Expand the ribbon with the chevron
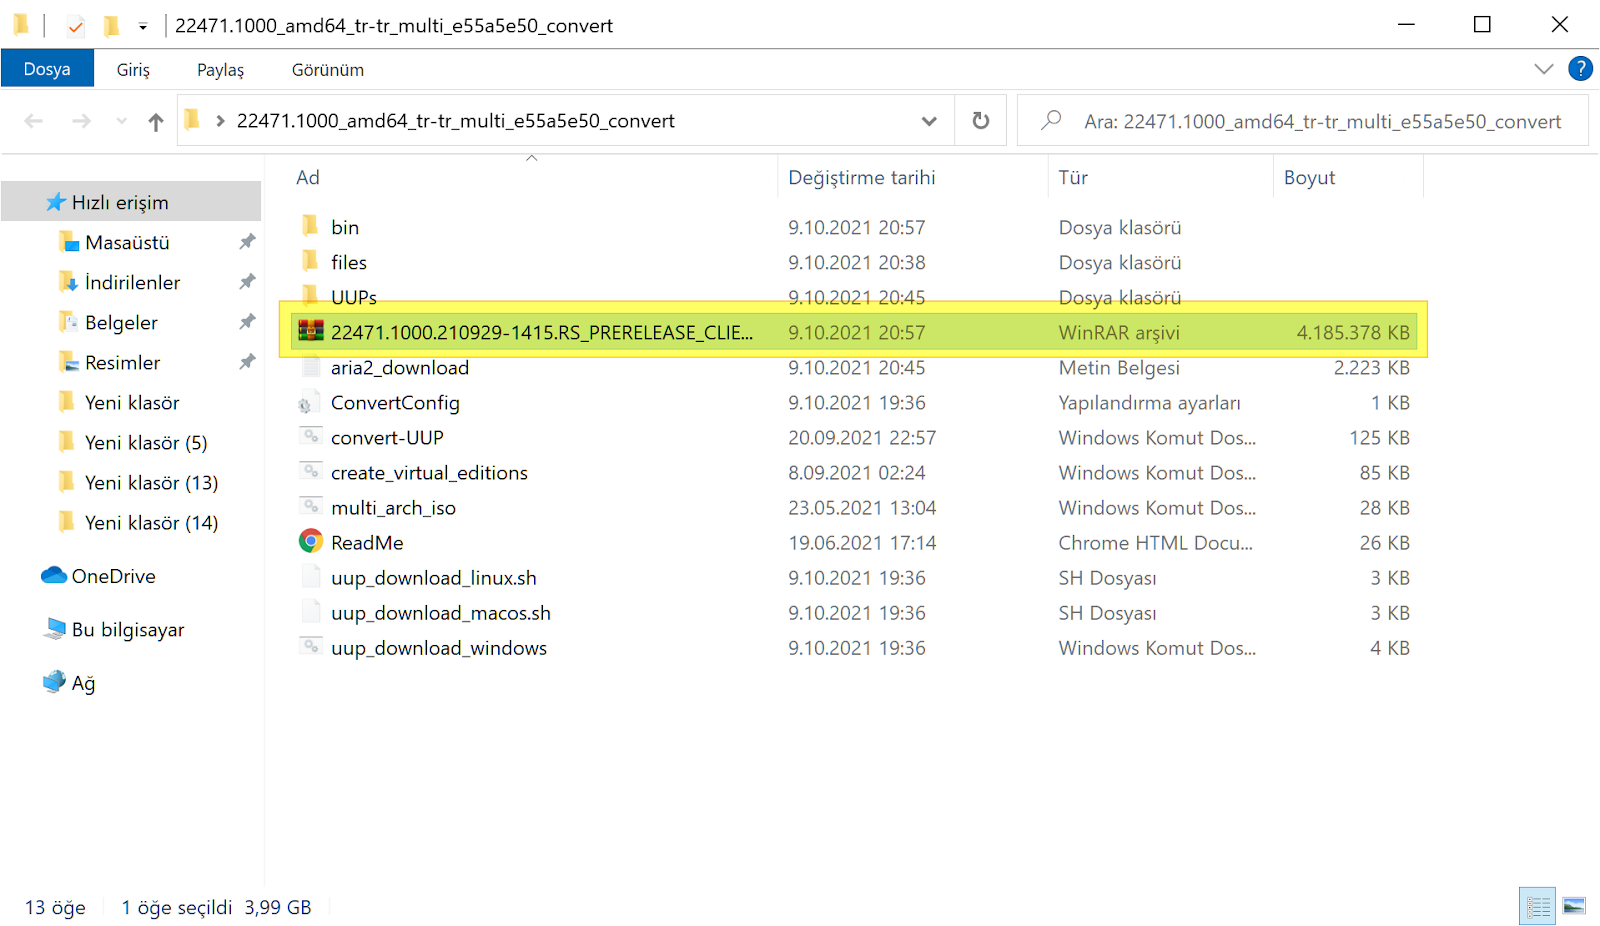1600x926 pixels. point(1544,69)
